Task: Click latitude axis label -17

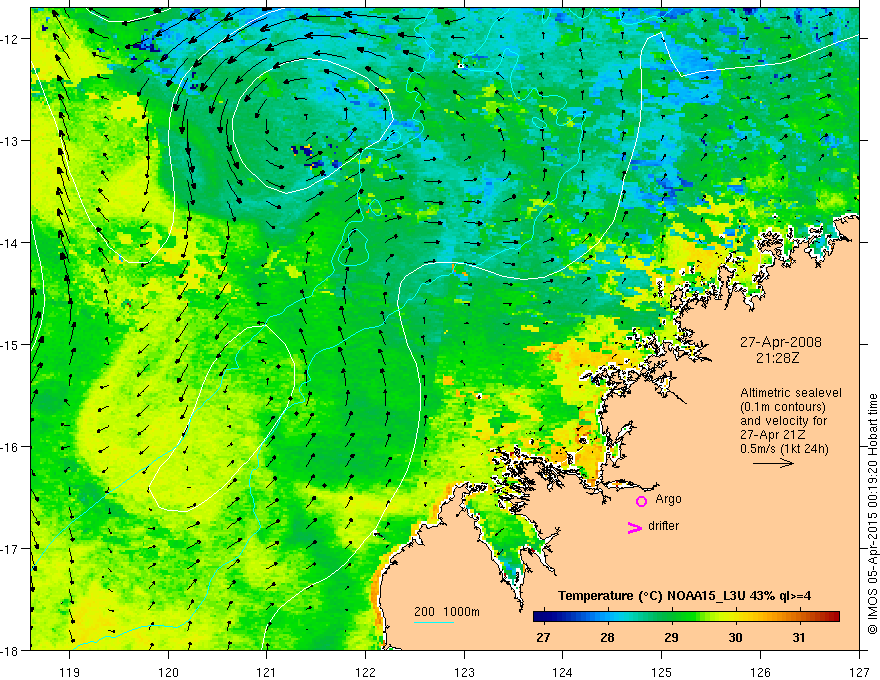Action: (10, 549)
